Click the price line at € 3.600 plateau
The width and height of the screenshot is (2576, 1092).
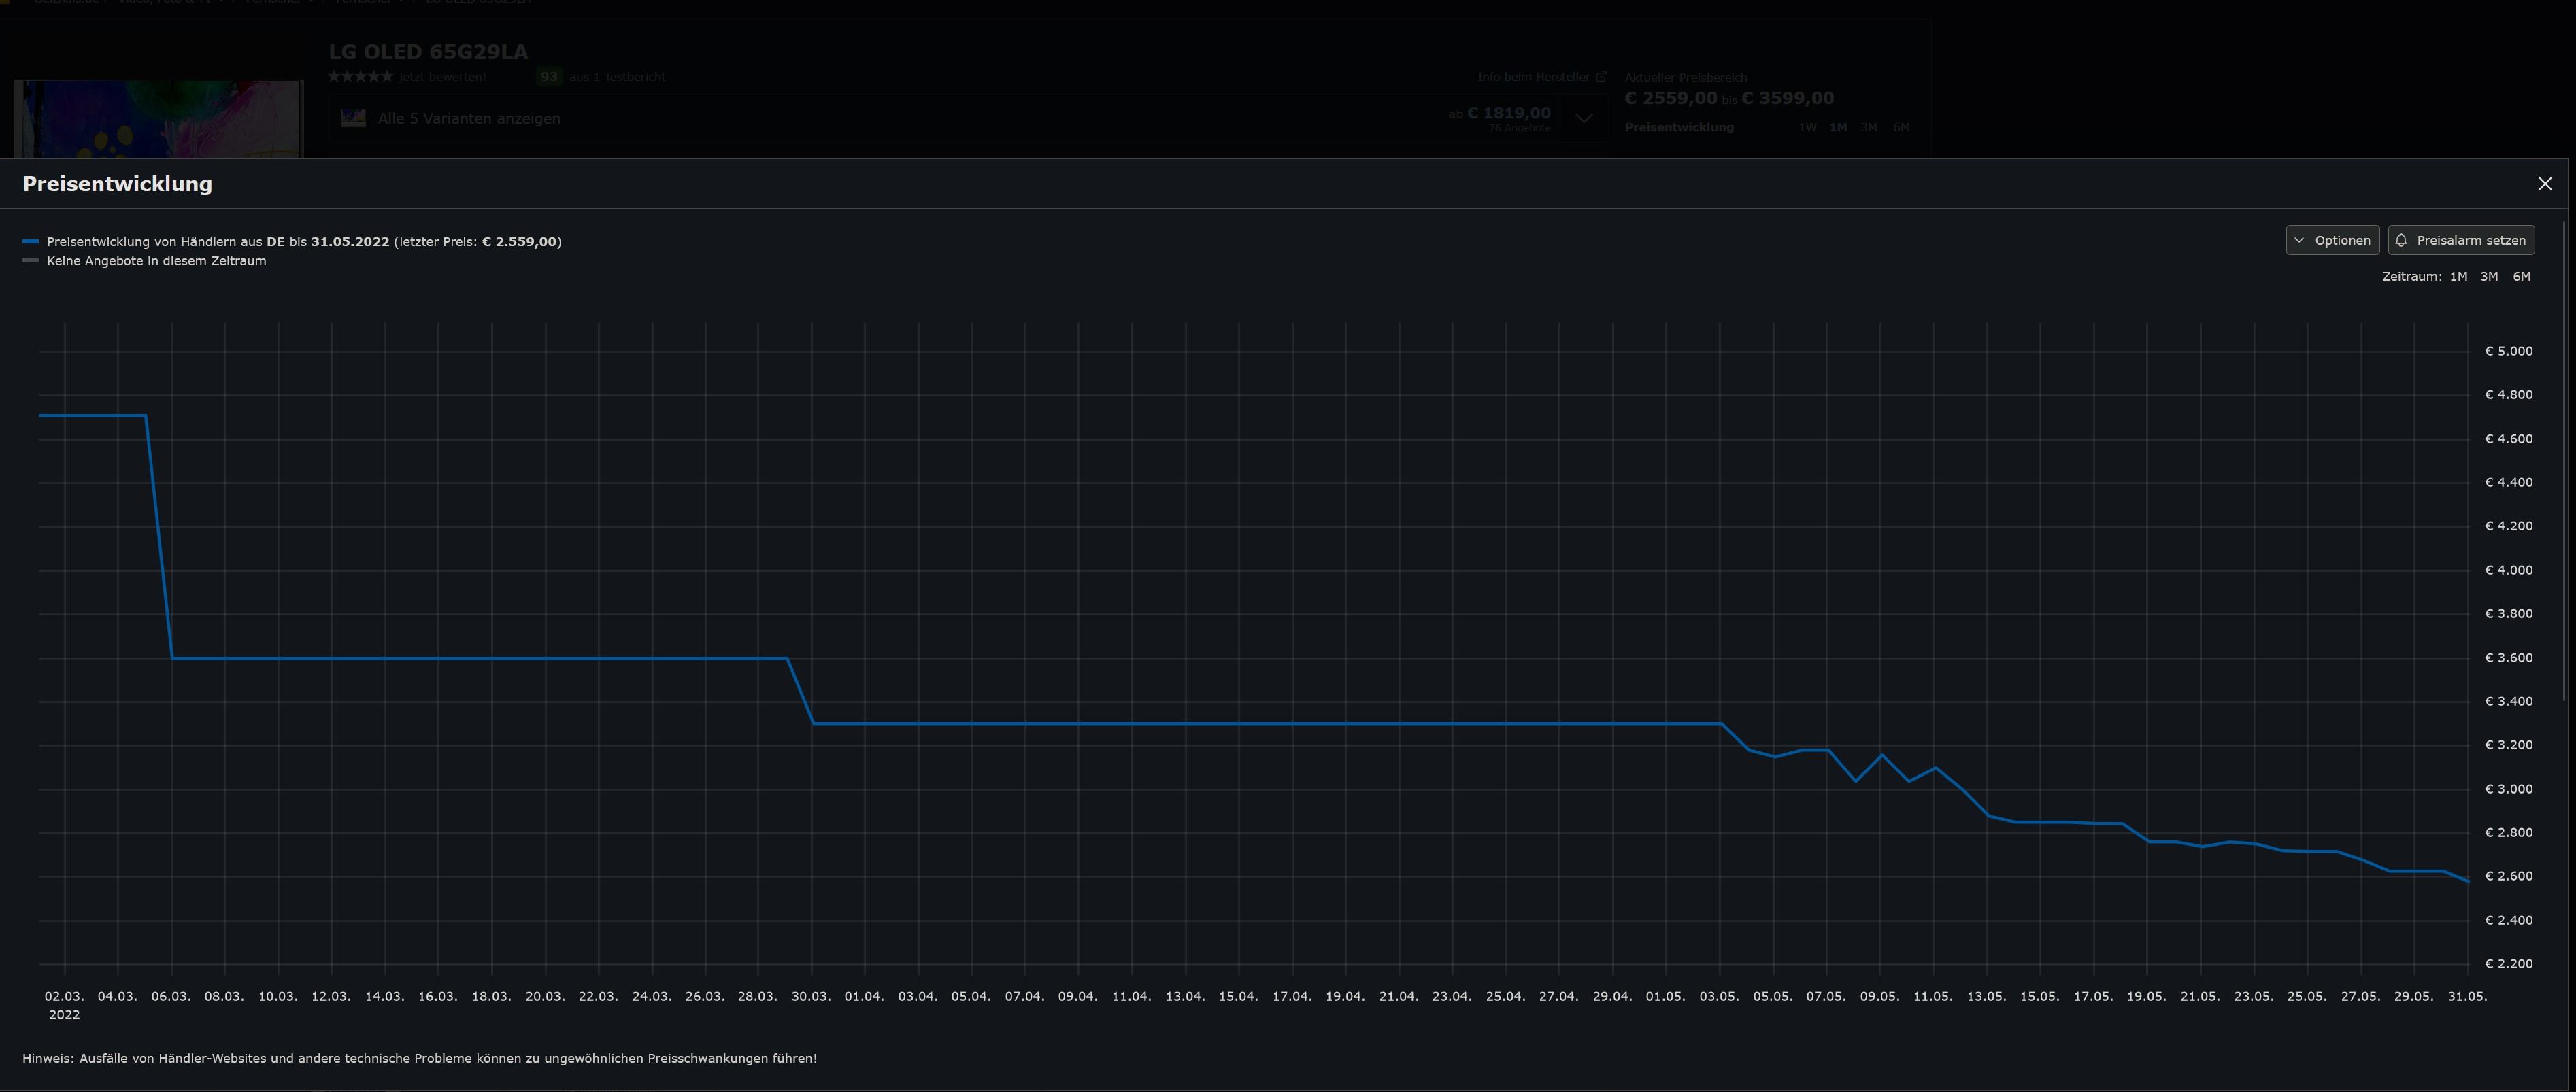480,658
